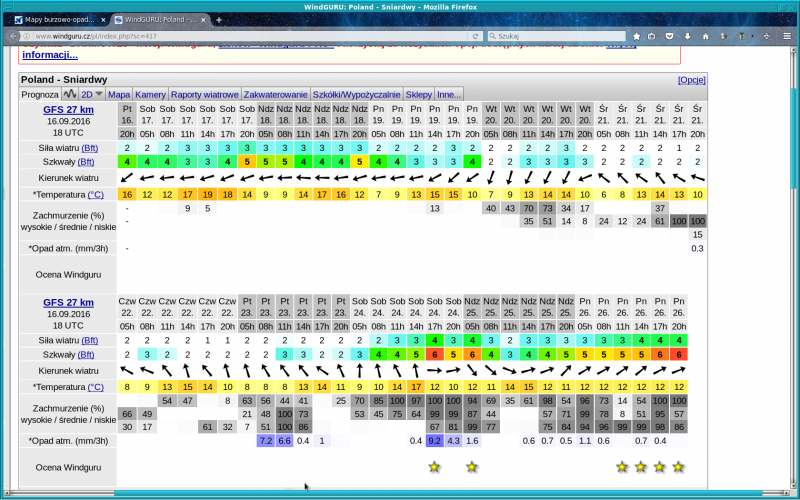800x500 pixels.
Task: Click the graph wave icon beside Prognoza
Action: [70, 94]
